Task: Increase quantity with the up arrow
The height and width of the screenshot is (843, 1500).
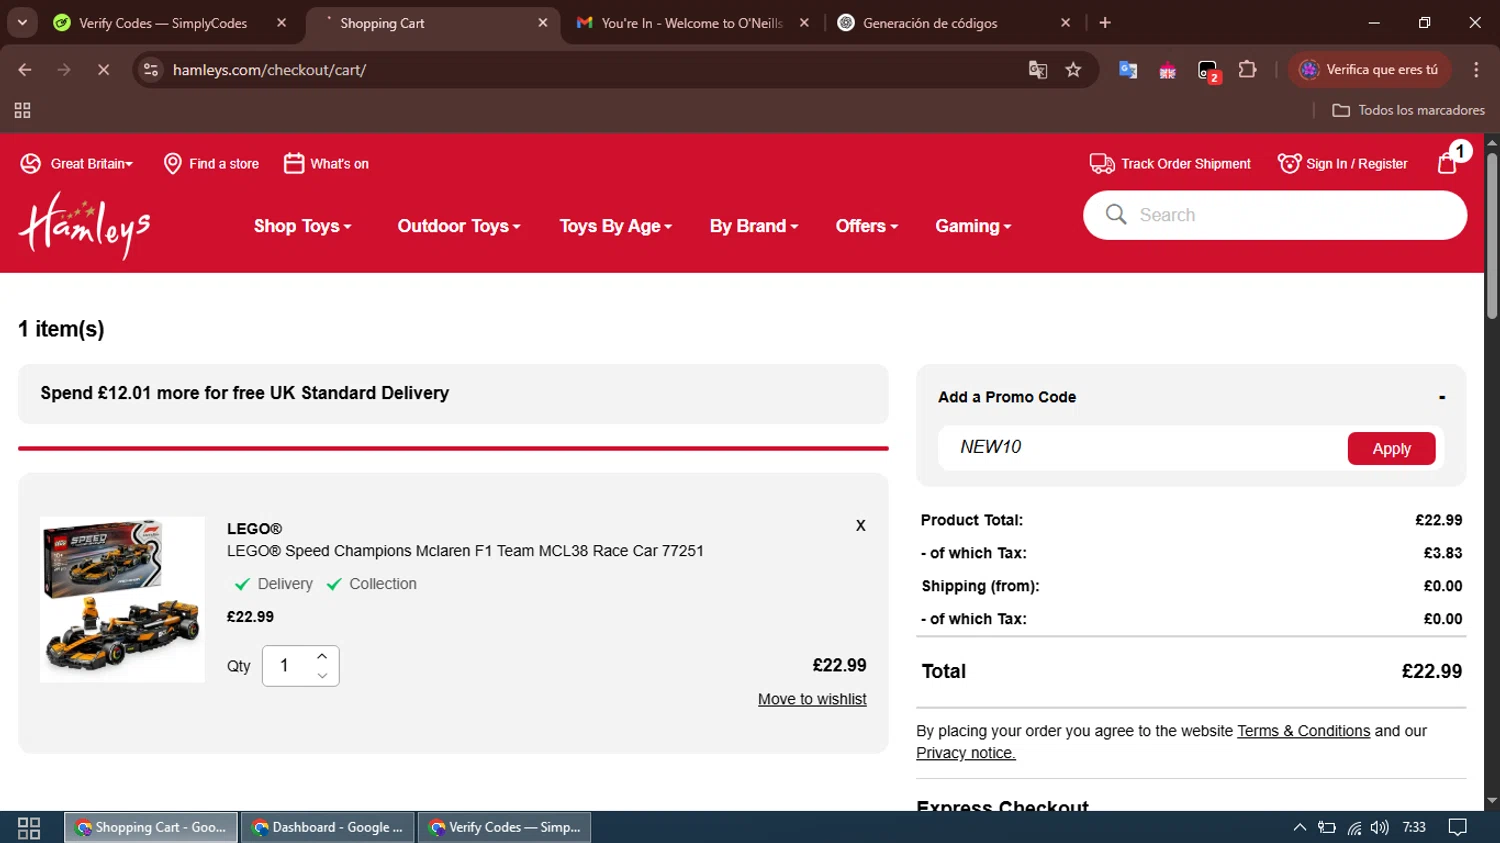Action: pos(322,656)
